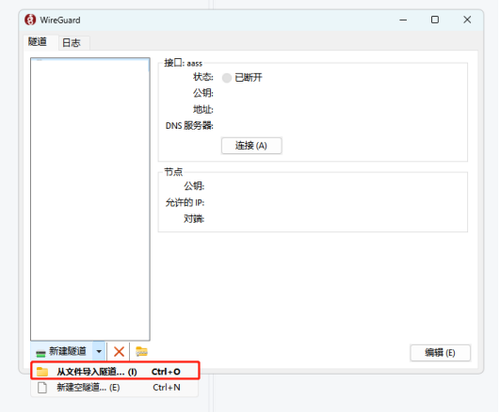Close the WireGuard window
This screenshot has width=500, height=412.
[x=467, y=20]
